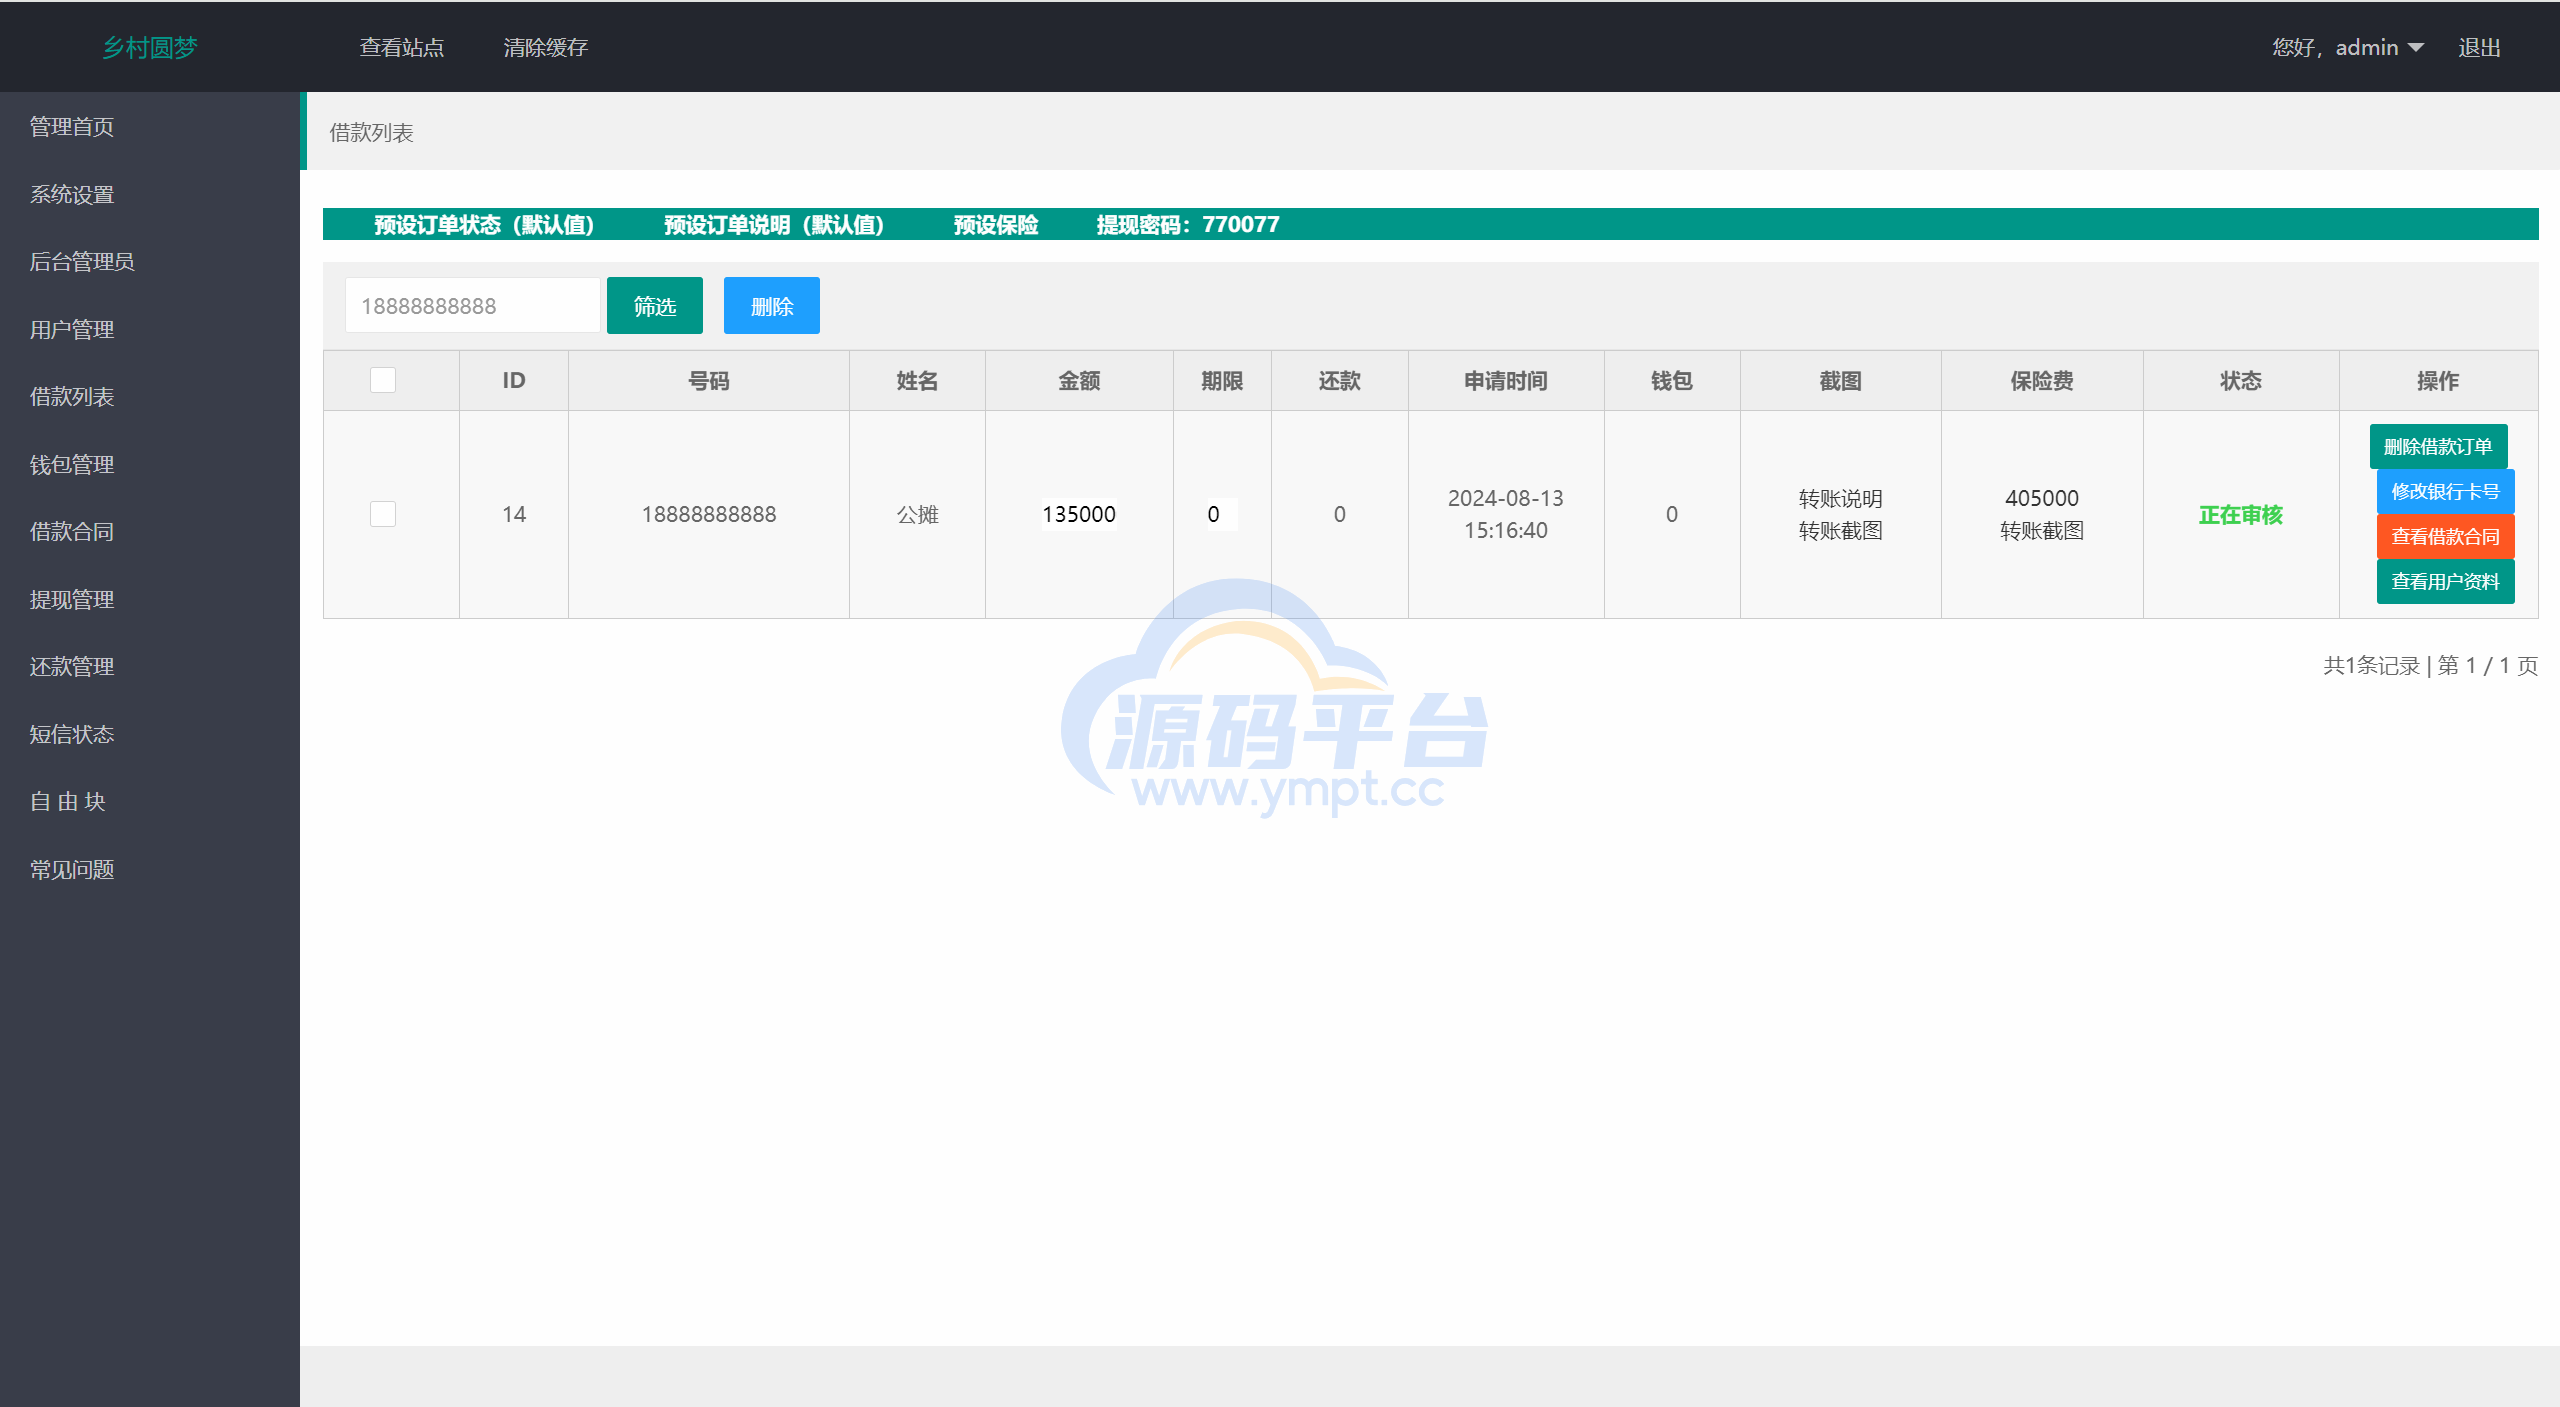
Task: Open 管理首页 in the sidebar
Action: click(72, 127)
